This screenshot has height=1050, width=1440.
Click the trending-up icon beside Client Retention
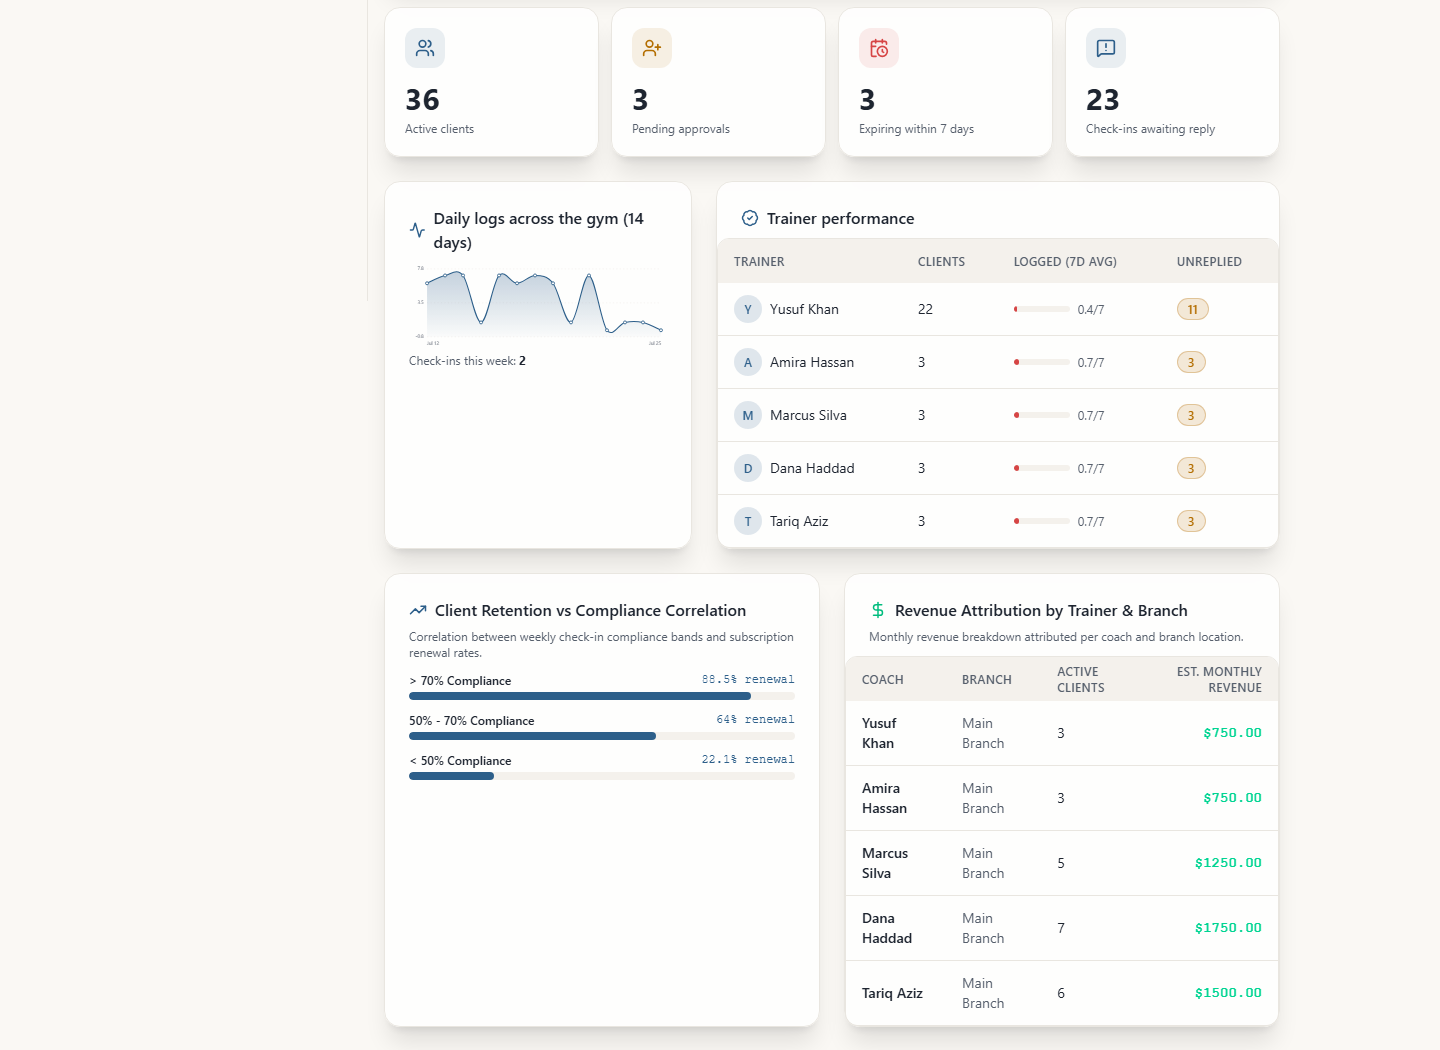(418, 610)
